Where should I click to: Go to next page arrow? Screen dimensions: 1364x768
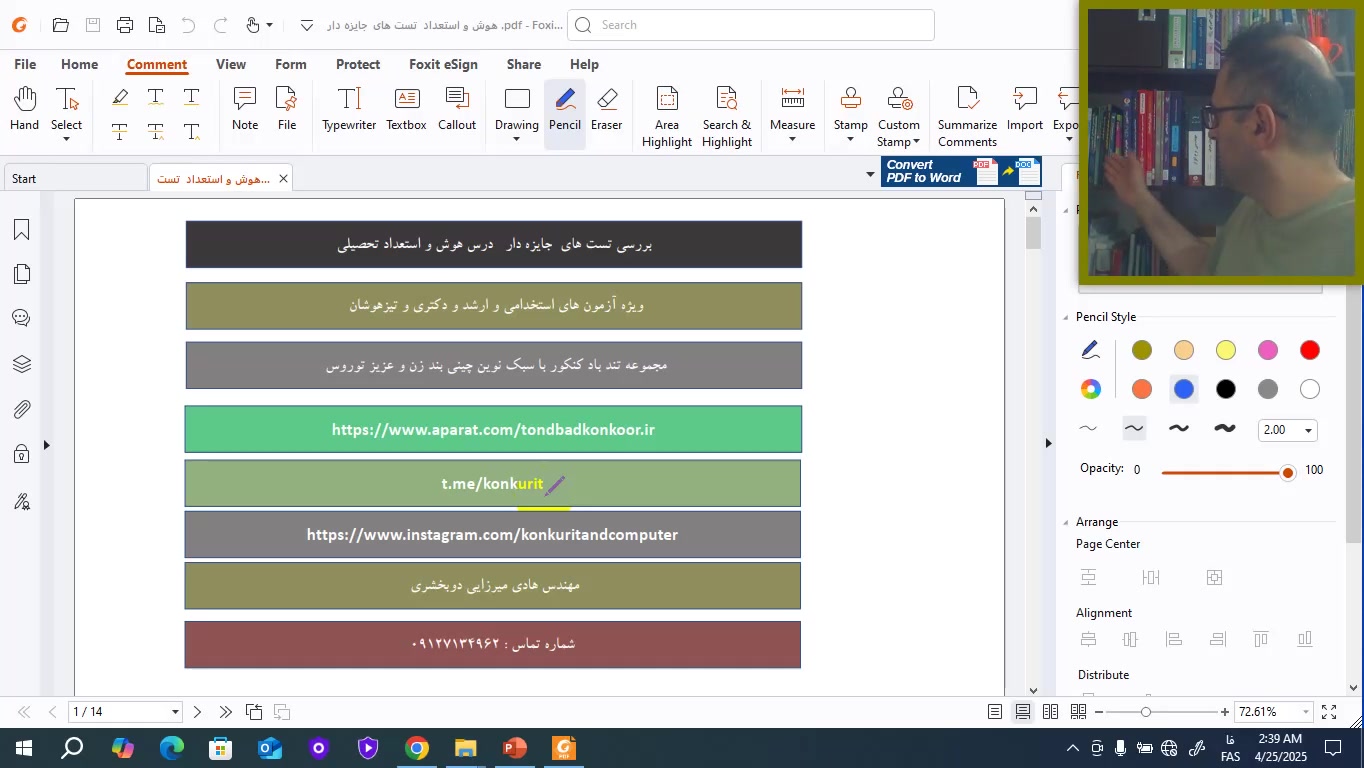[x=197, y=712]
